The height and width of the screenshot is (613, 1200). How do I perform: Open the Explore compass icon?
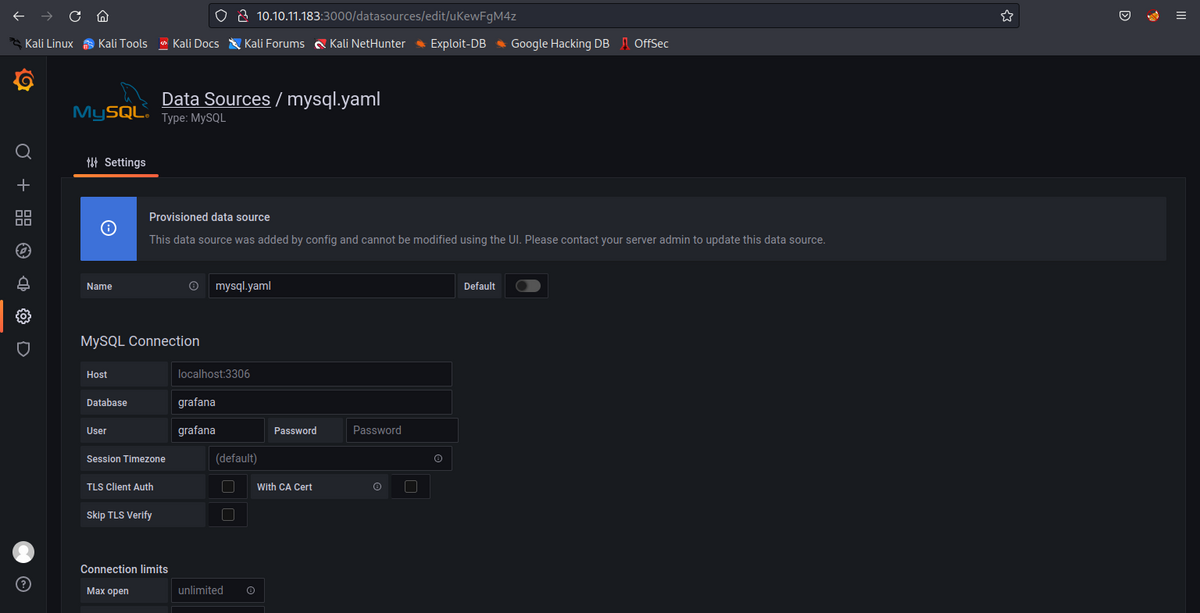(24, 251)
